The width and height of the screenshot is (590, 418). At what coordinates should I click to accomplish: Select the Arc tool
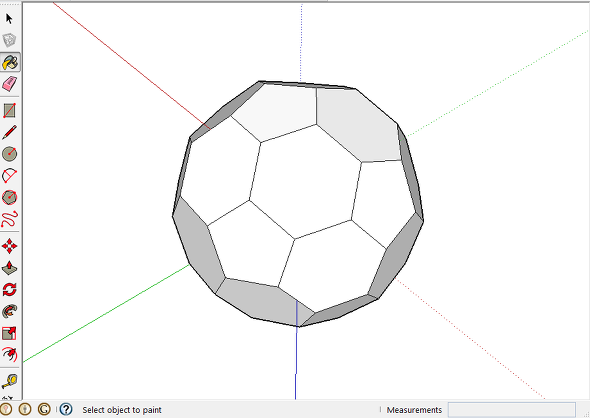9,176
